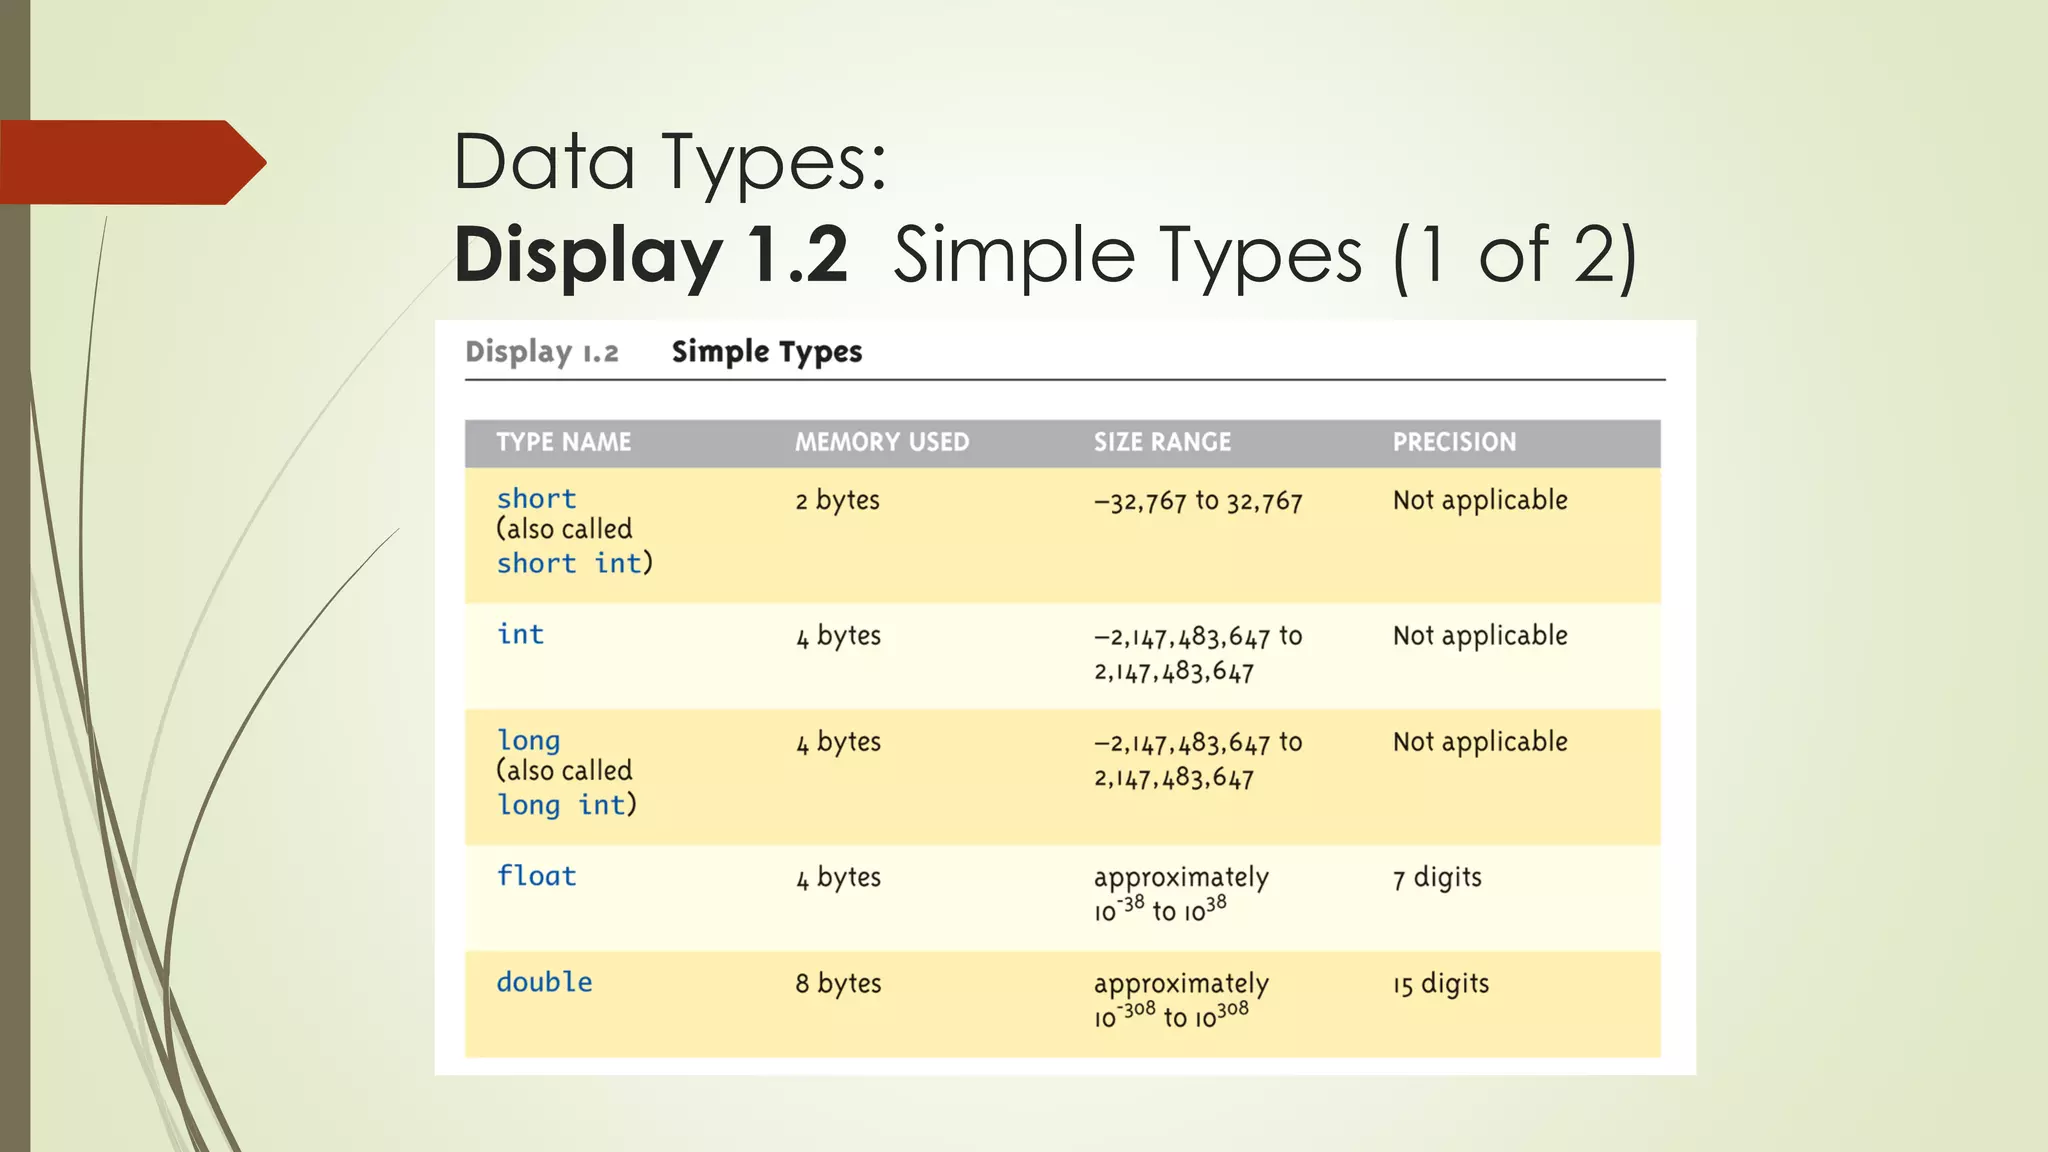Click the slide title 'Data Types:'

670,162
